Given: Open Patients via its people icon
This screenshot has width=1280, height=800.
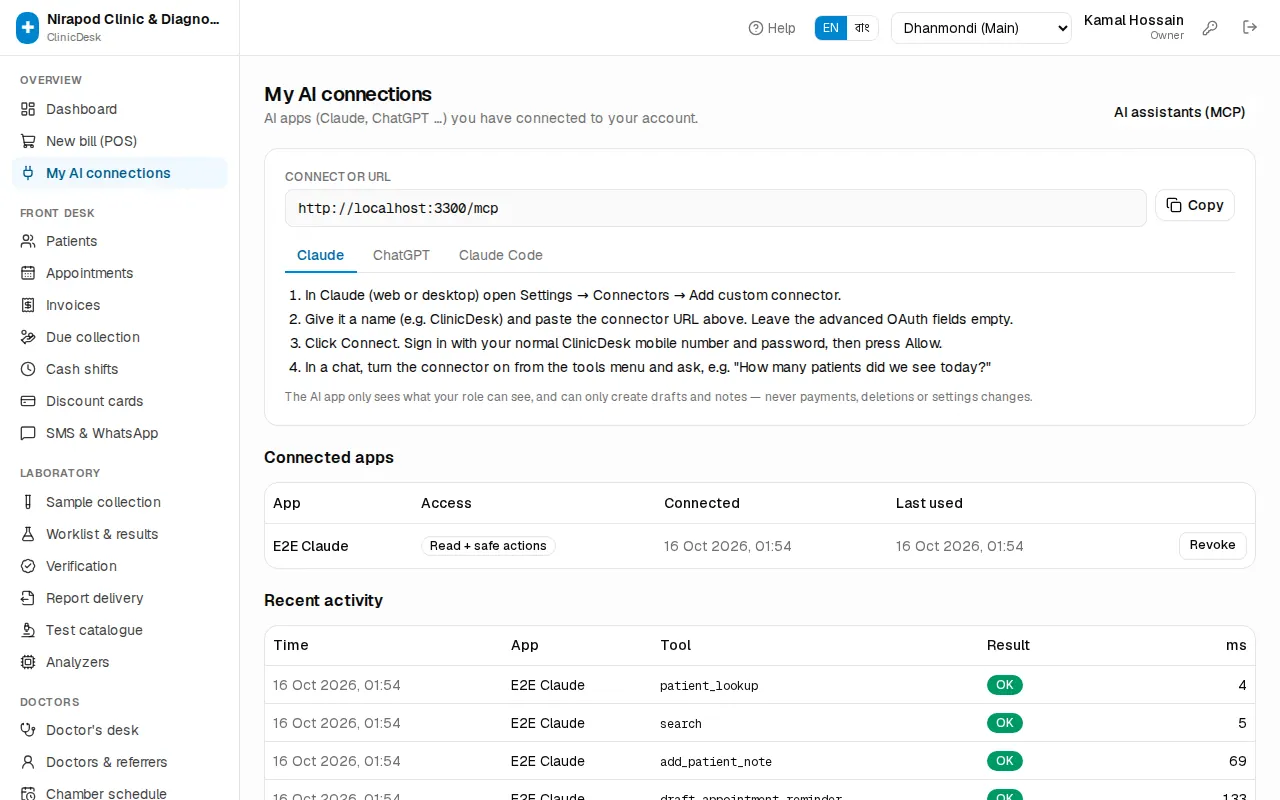Looking at the screenshot, I should click(x=28, y=241).
